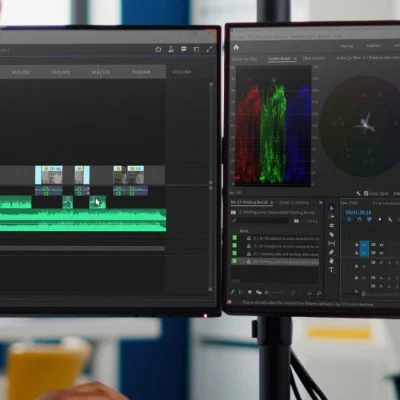Select the Hand tool
Viewport: 400px width, 400px height.
332,261
